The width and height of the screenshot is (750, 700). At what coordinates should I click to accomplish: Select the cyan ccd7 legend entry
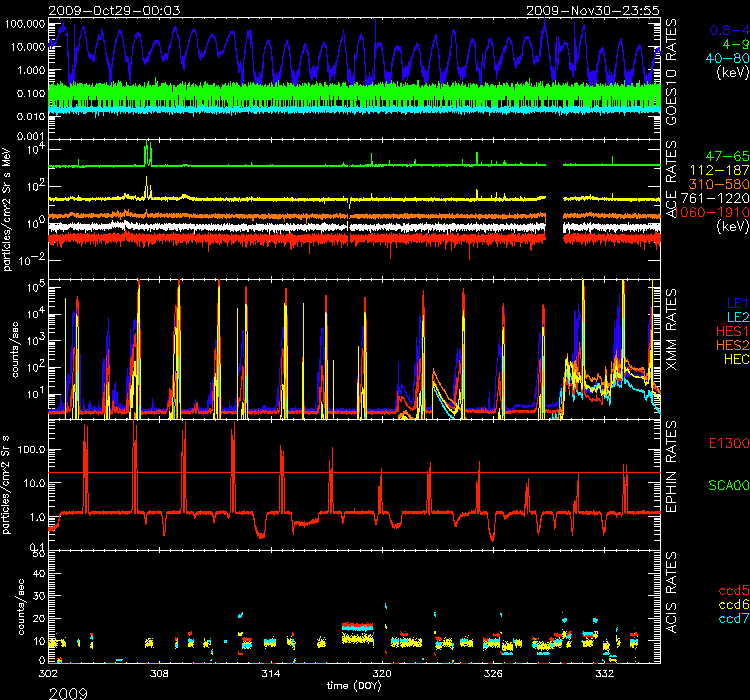pyautogui.click(x=726, y=618)
